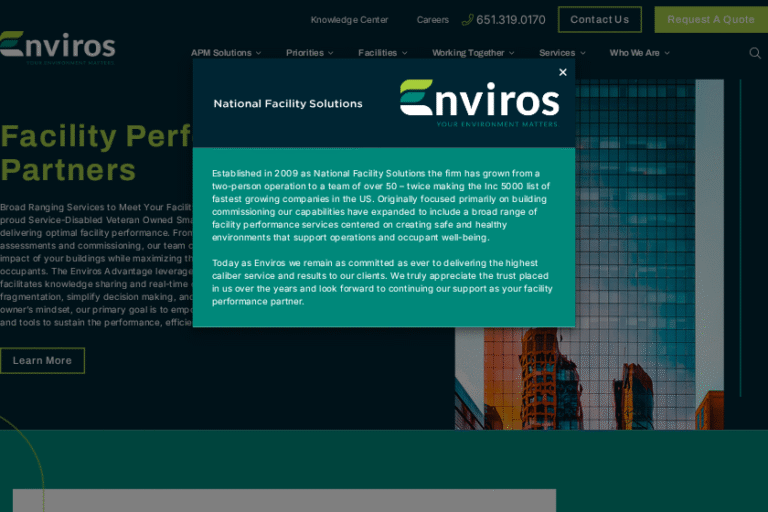768x512 pixels.
Task: Open the Working Together menu
Action: (473, 53)
